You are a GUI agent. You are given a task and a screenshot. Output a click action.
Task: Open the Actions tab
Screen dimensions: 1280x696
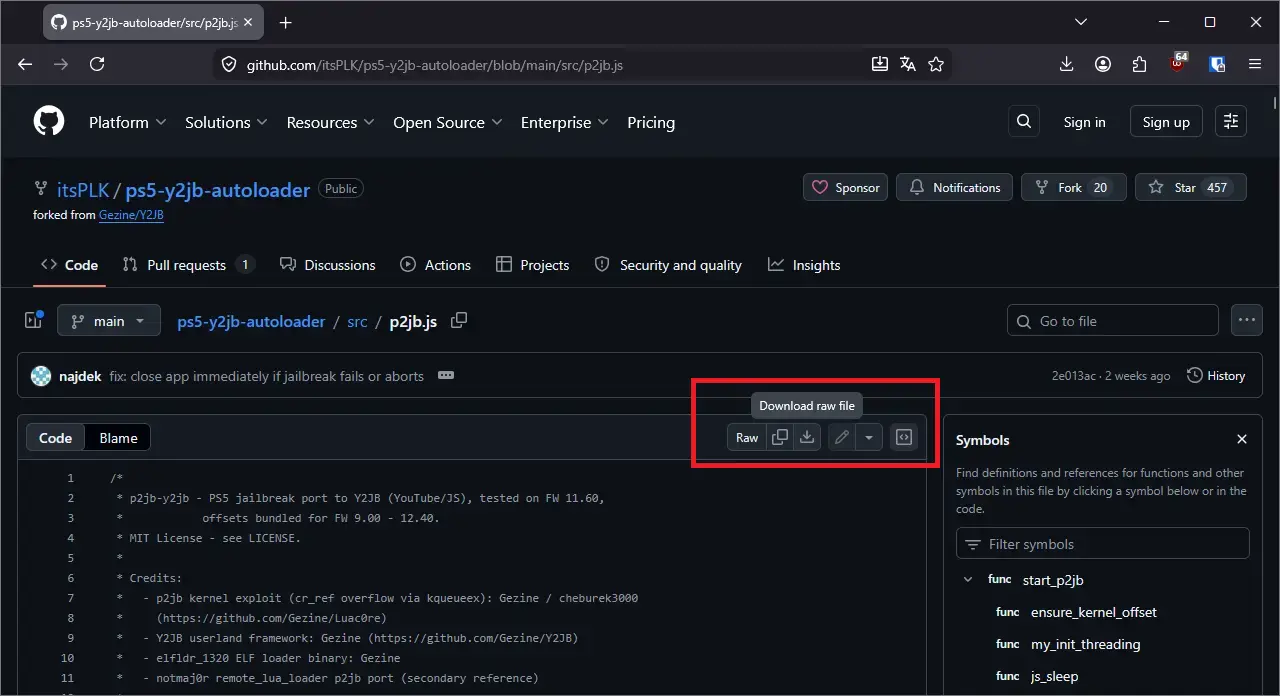435,265
